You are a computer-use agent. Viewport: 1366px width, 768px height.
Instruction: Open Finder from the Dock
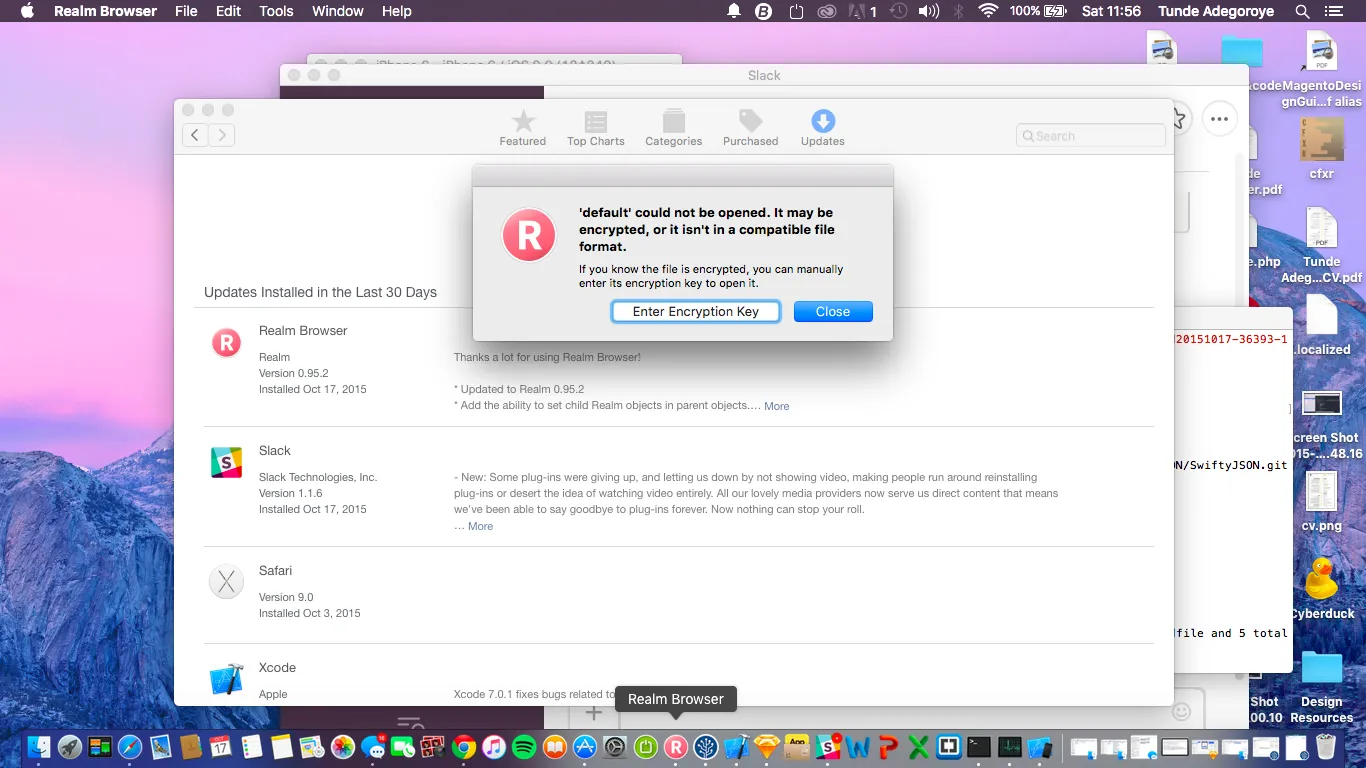pos(39,746)
